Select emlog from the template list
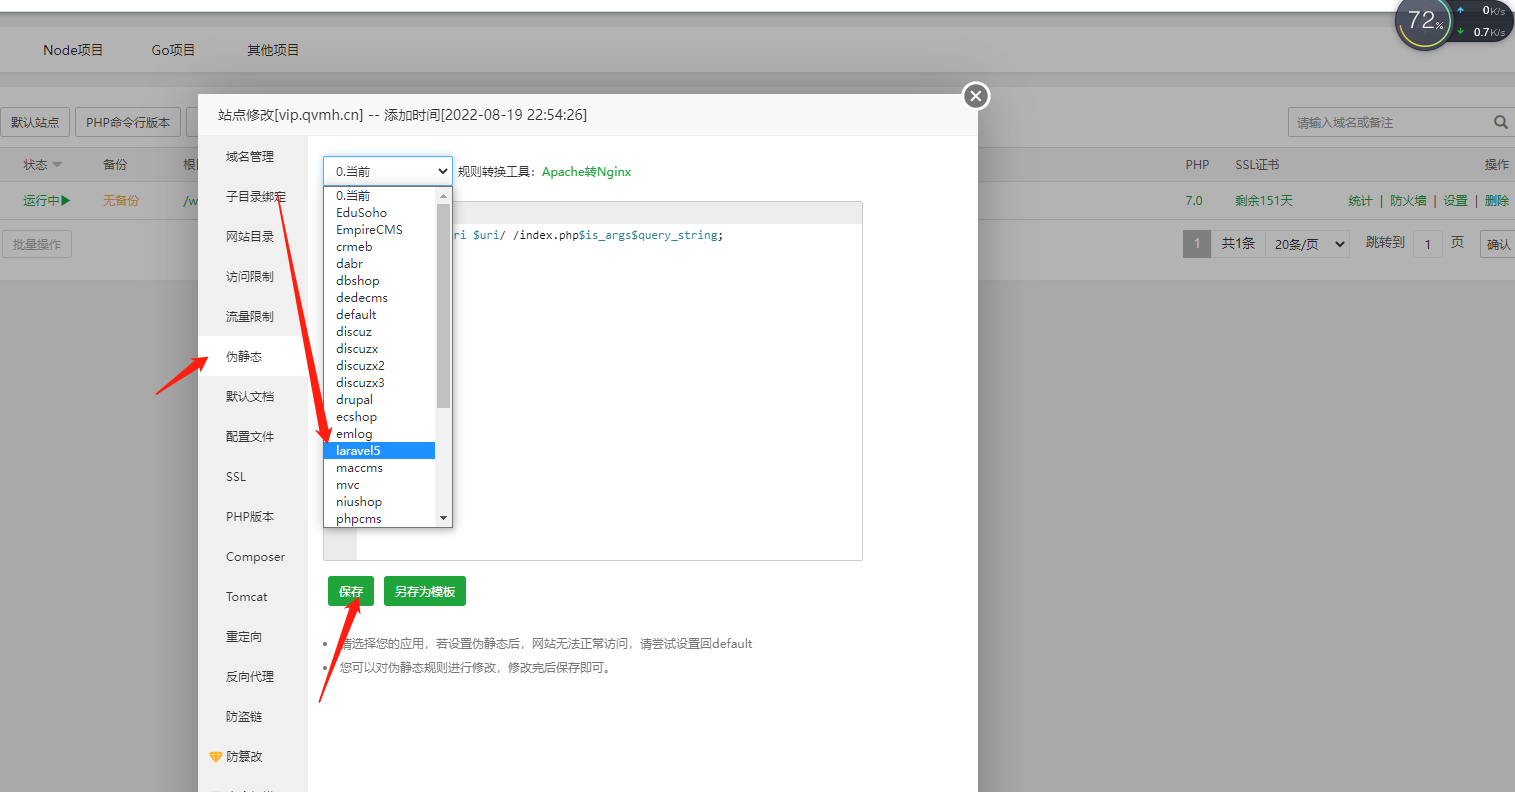This screenshot has width=1515, height=792. (x=379, y=434)
